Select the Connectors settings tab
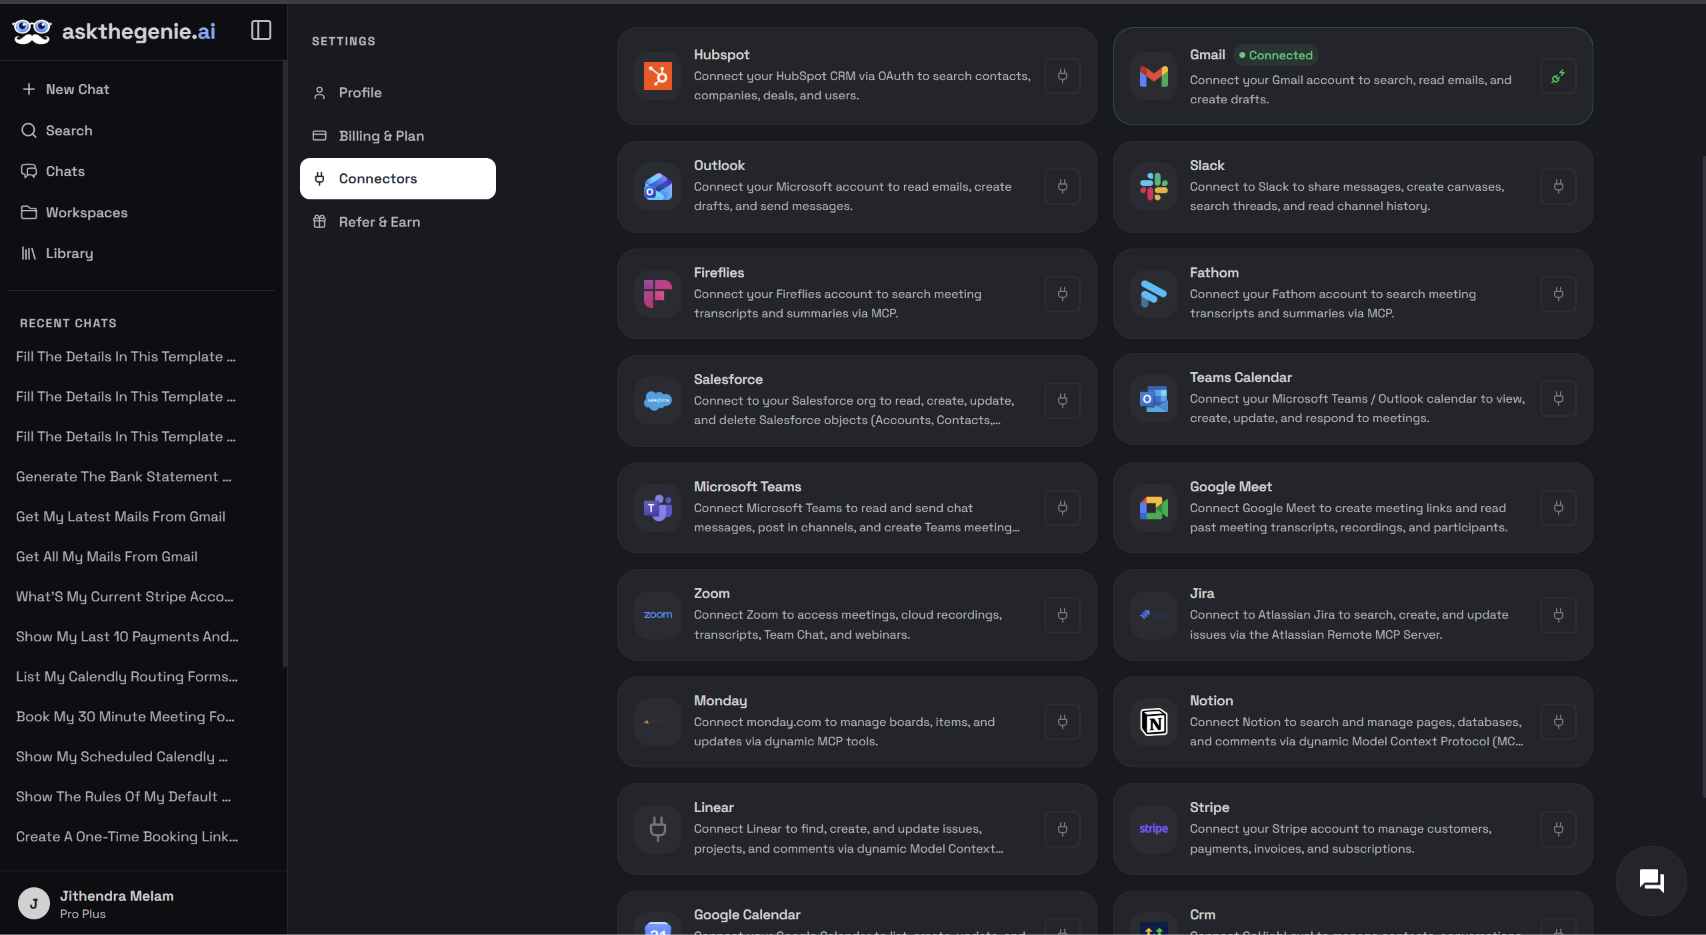This screenshot has height=935, width=1706. [x=398, y=179]
